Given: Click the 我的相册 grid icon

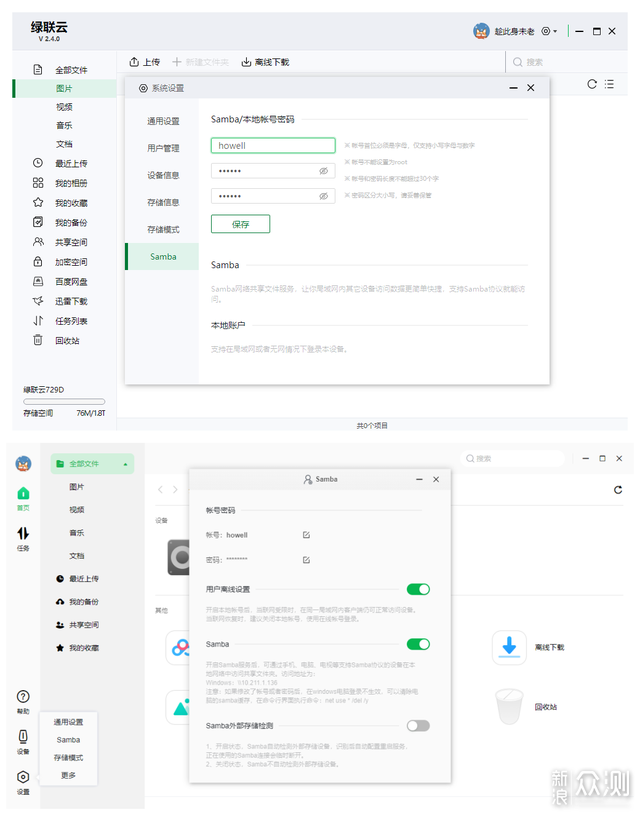Looking at the screenshot, I should [38, 182].
